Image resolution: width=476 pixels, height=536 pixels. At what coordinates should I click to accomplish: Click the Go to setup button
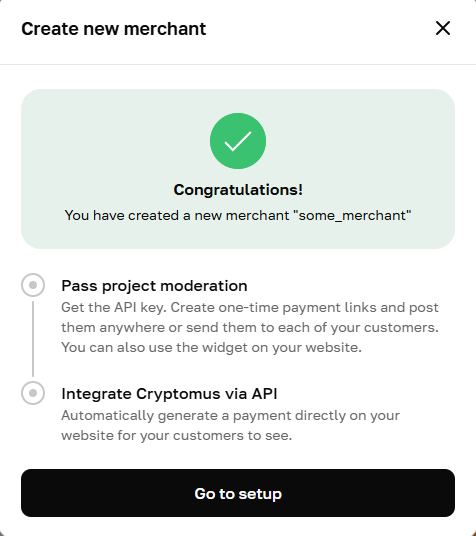tap(238, 493)
